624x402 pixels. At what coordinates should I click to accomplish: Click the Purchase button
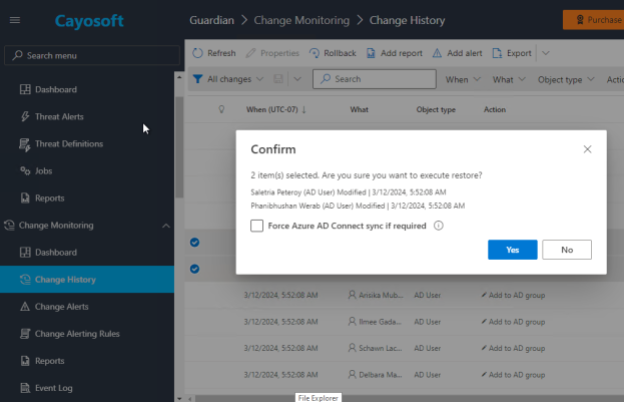click(594, 20)
